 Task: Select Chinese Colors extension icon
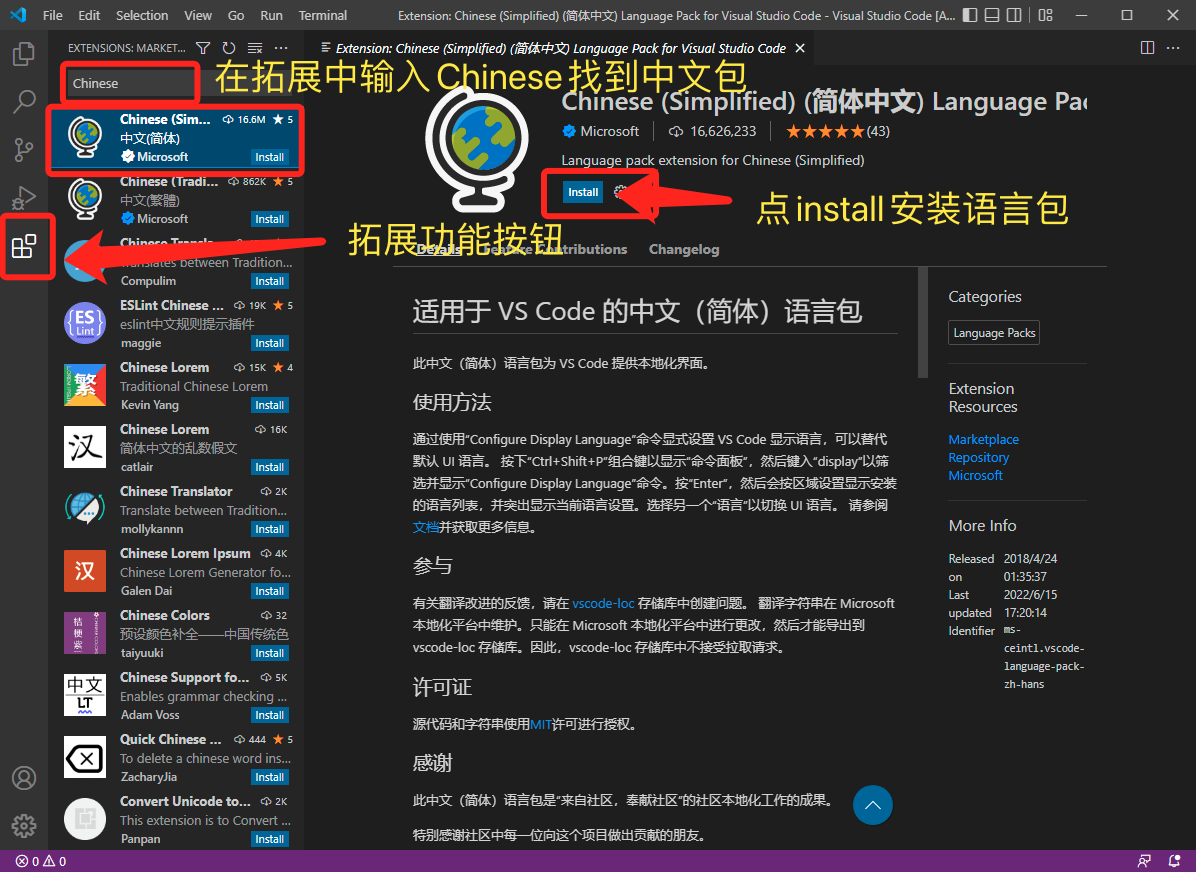(85, 633)
